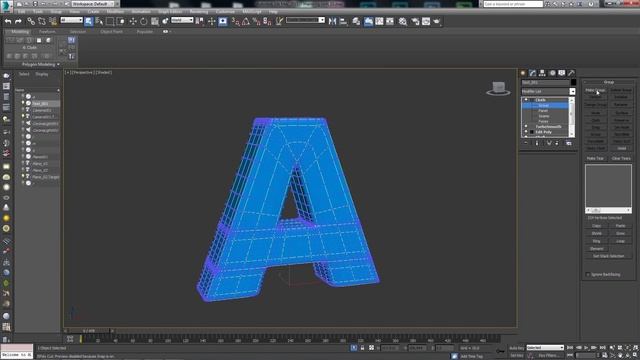Screen dimensions: 640x360
Task: Activate the Select and Scale tool
Action: tap(155, 21)
